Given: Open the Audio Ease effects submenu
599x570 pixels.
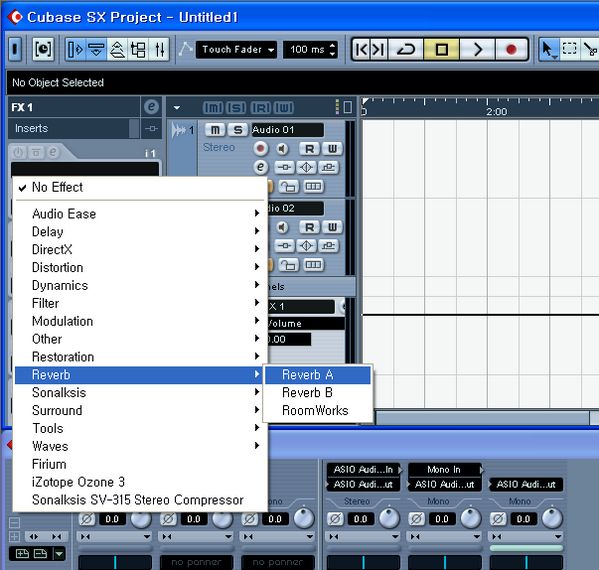Looking at the screenshot, I should (140, 214).
